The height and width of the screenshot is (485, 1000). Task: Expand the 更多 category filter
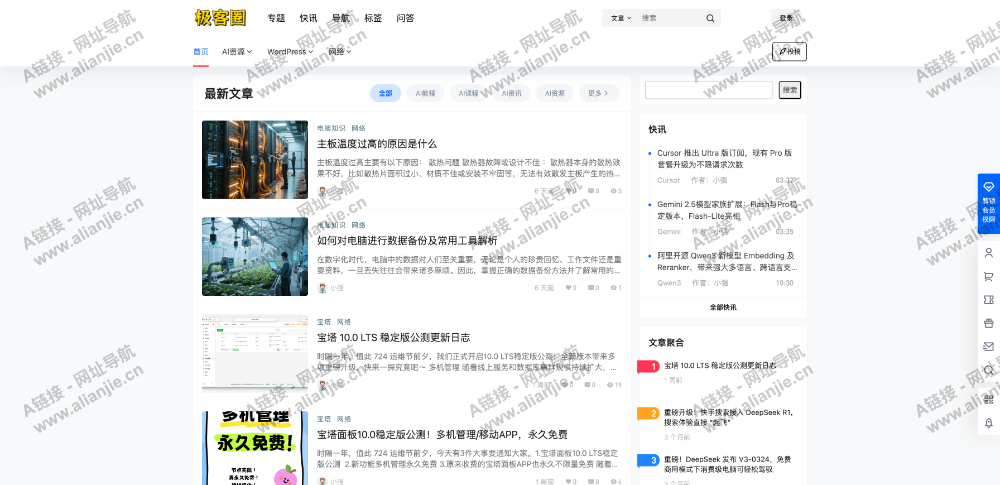tap(599, 93)
